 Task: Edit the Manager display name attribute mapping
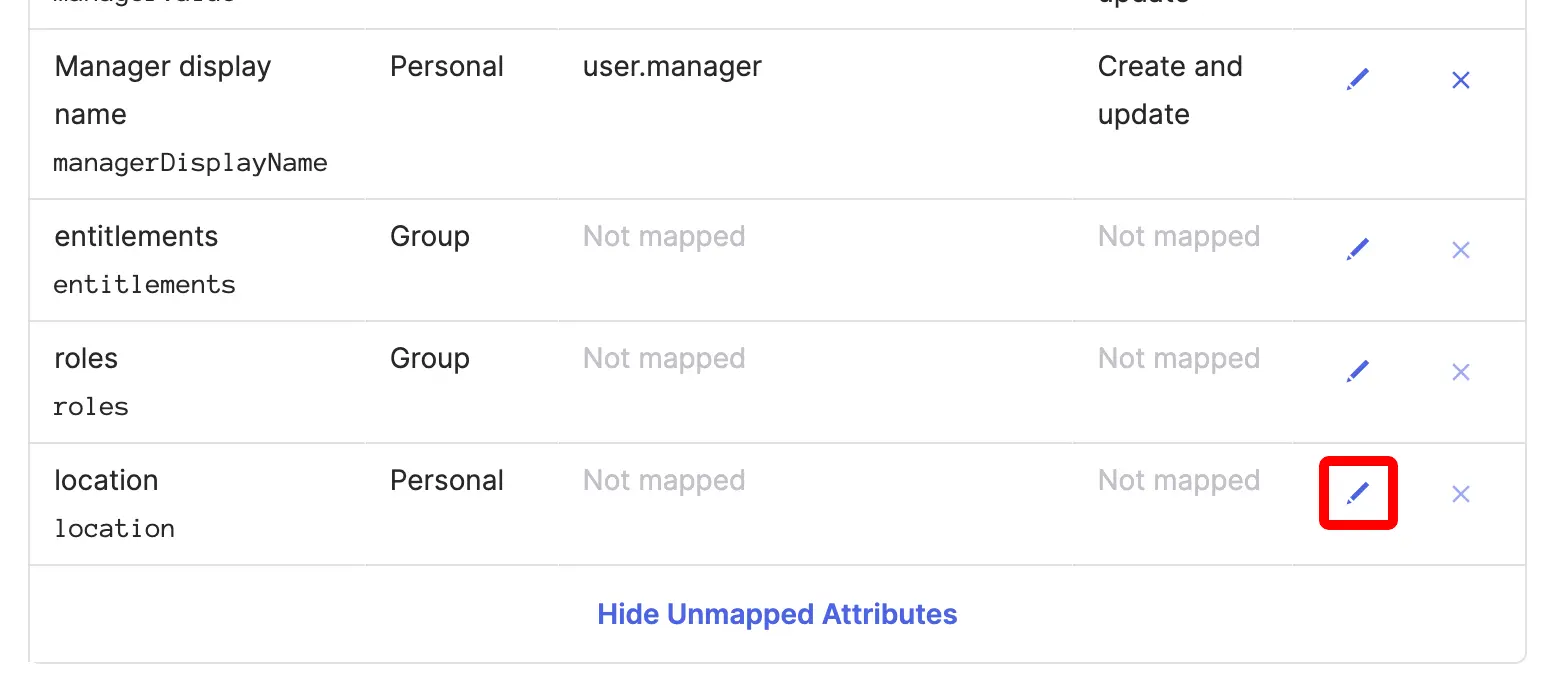click(1357, 80)
